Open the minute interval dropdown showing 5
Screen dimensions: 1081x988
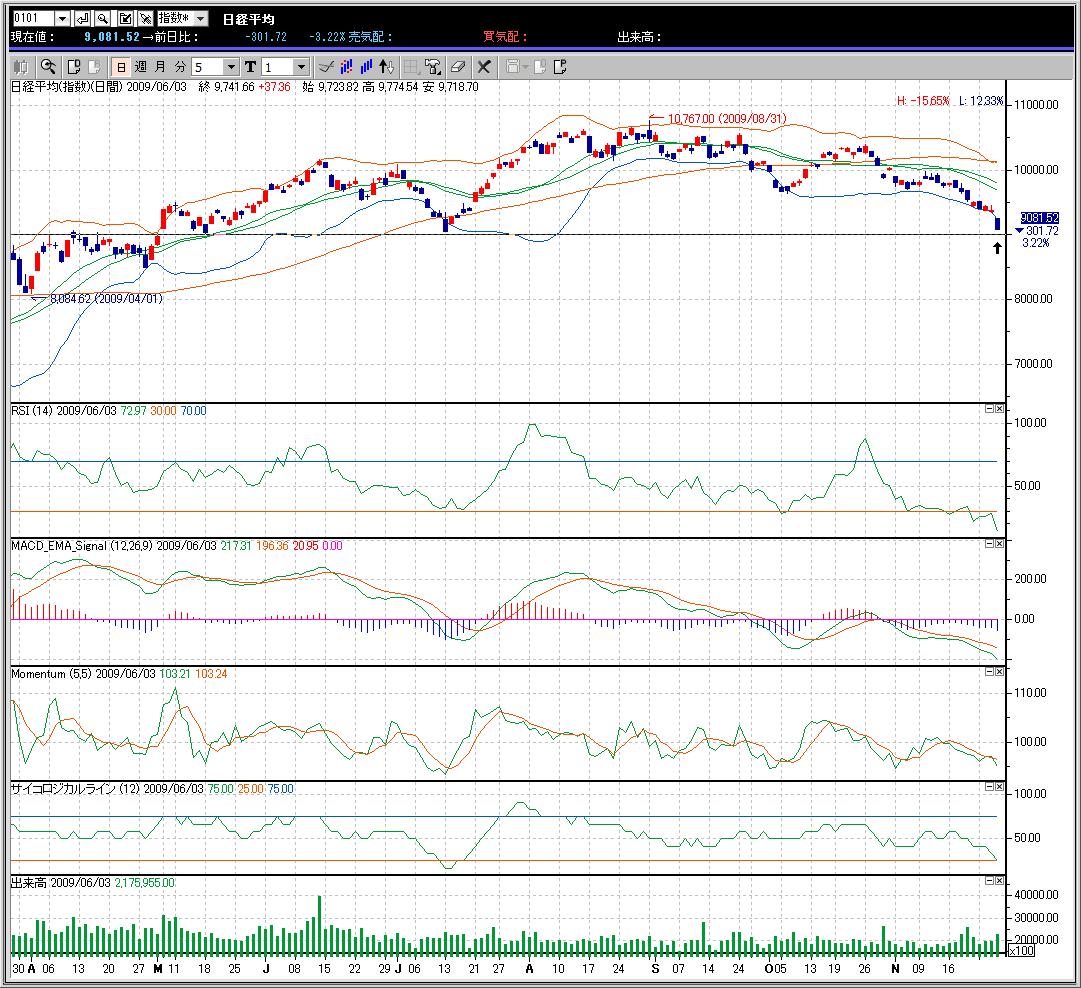[x=231, y=67]
